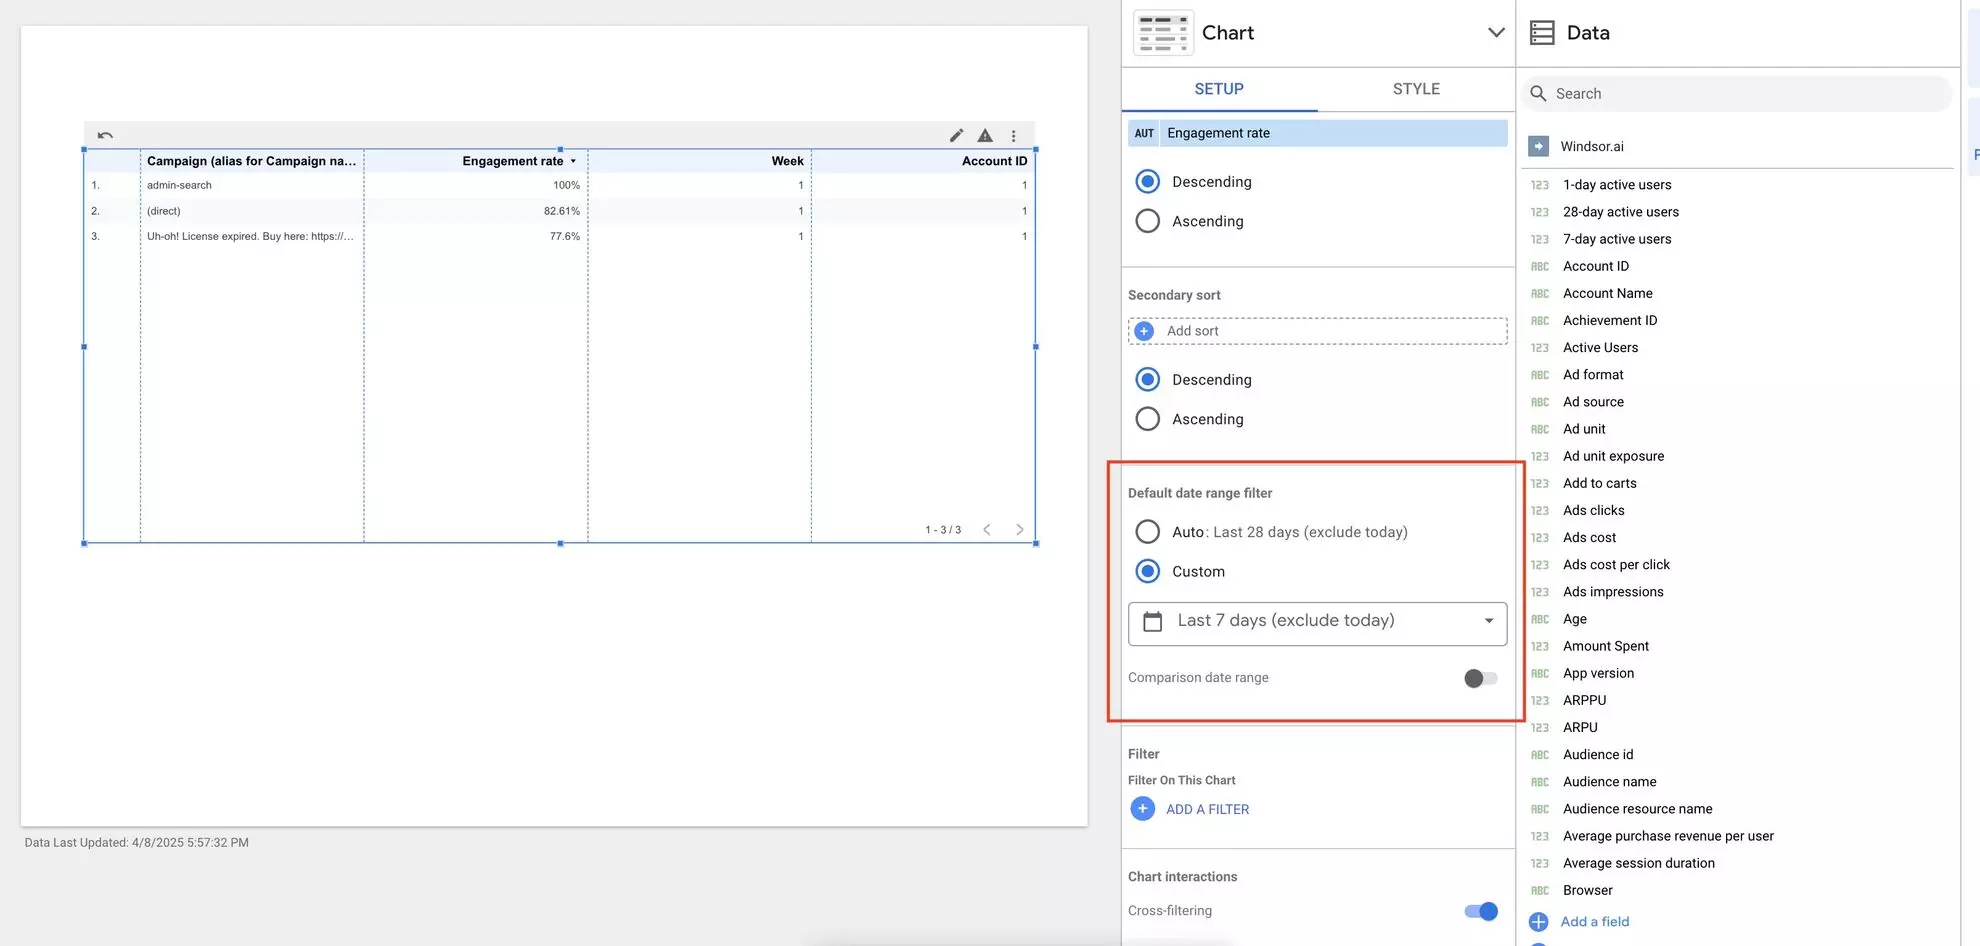Click the Campaign column header
1980x946 pixels.
click(251, 161)
